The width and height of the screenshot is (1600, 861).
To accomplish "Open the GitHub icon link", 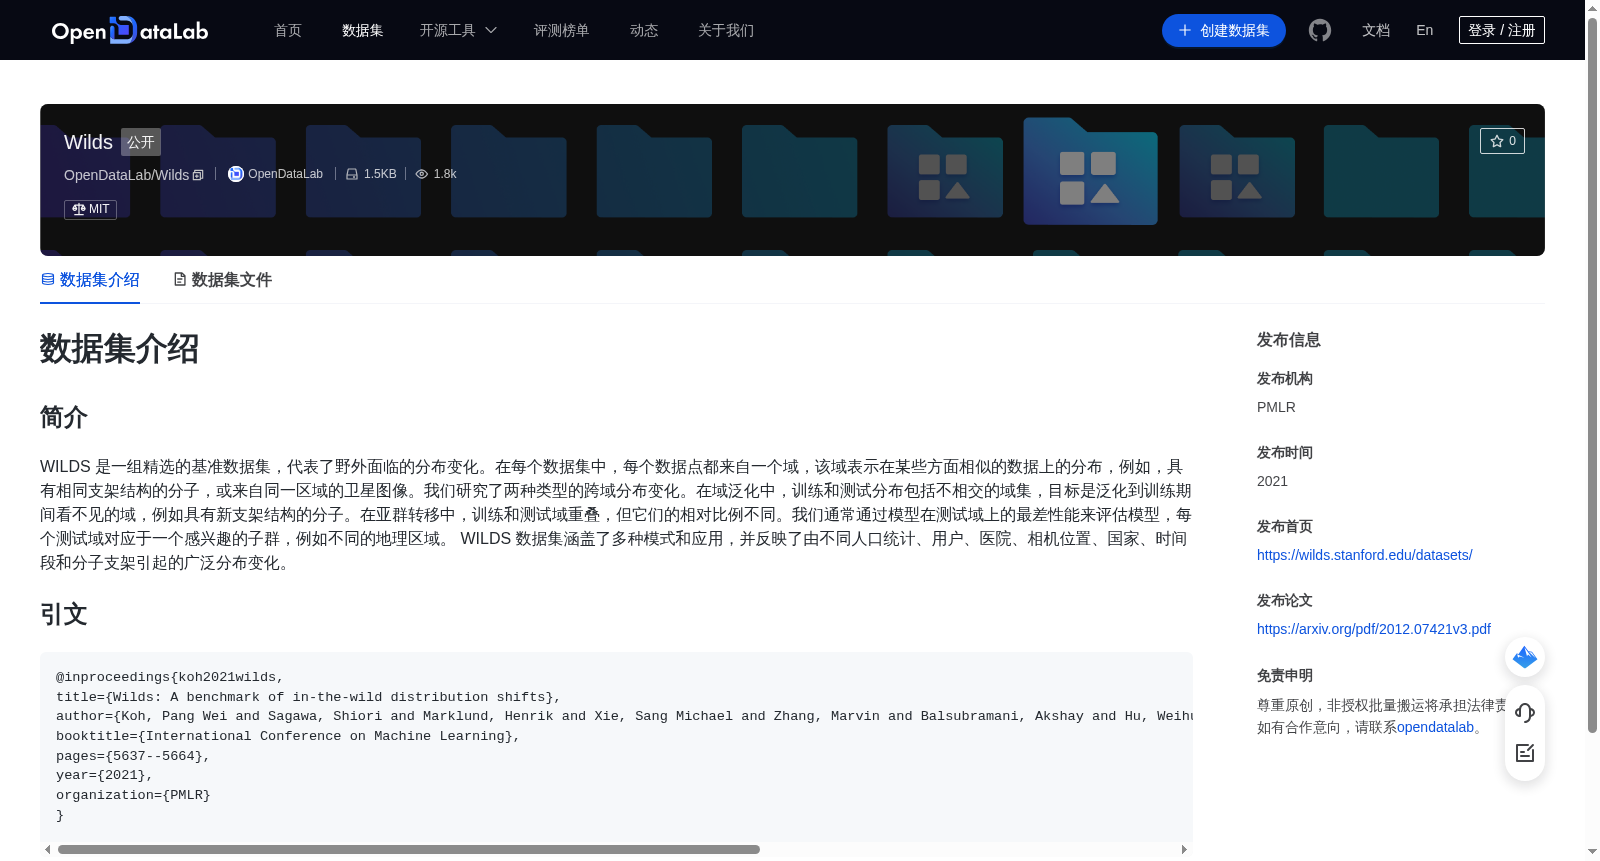I will click(x=1320, y=31).
